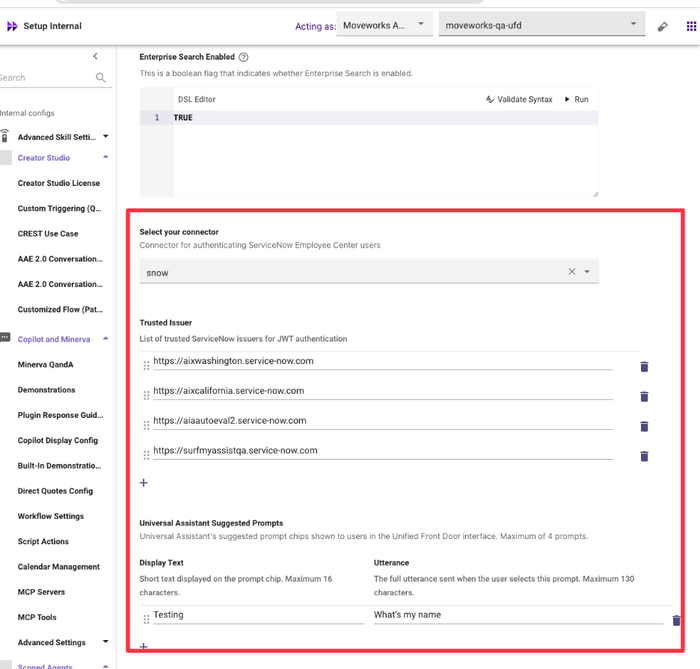This screenshot has height=669, width=700.
Task: Click drag handle of aiaautoeval2 row
Action: [x=146, y=425]
